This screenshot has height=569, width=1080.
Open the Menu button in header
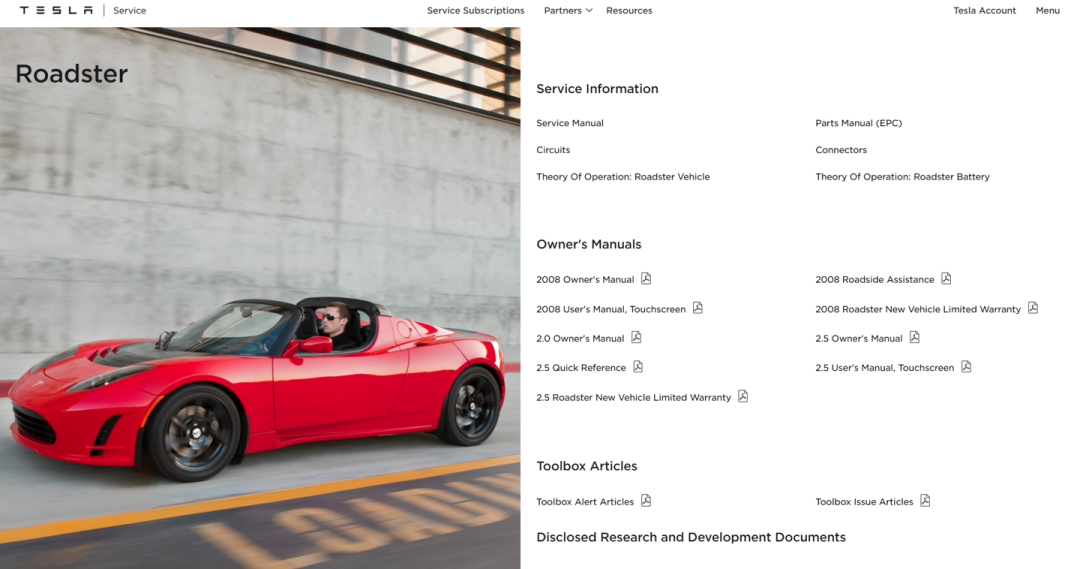tap(1048, 10)
